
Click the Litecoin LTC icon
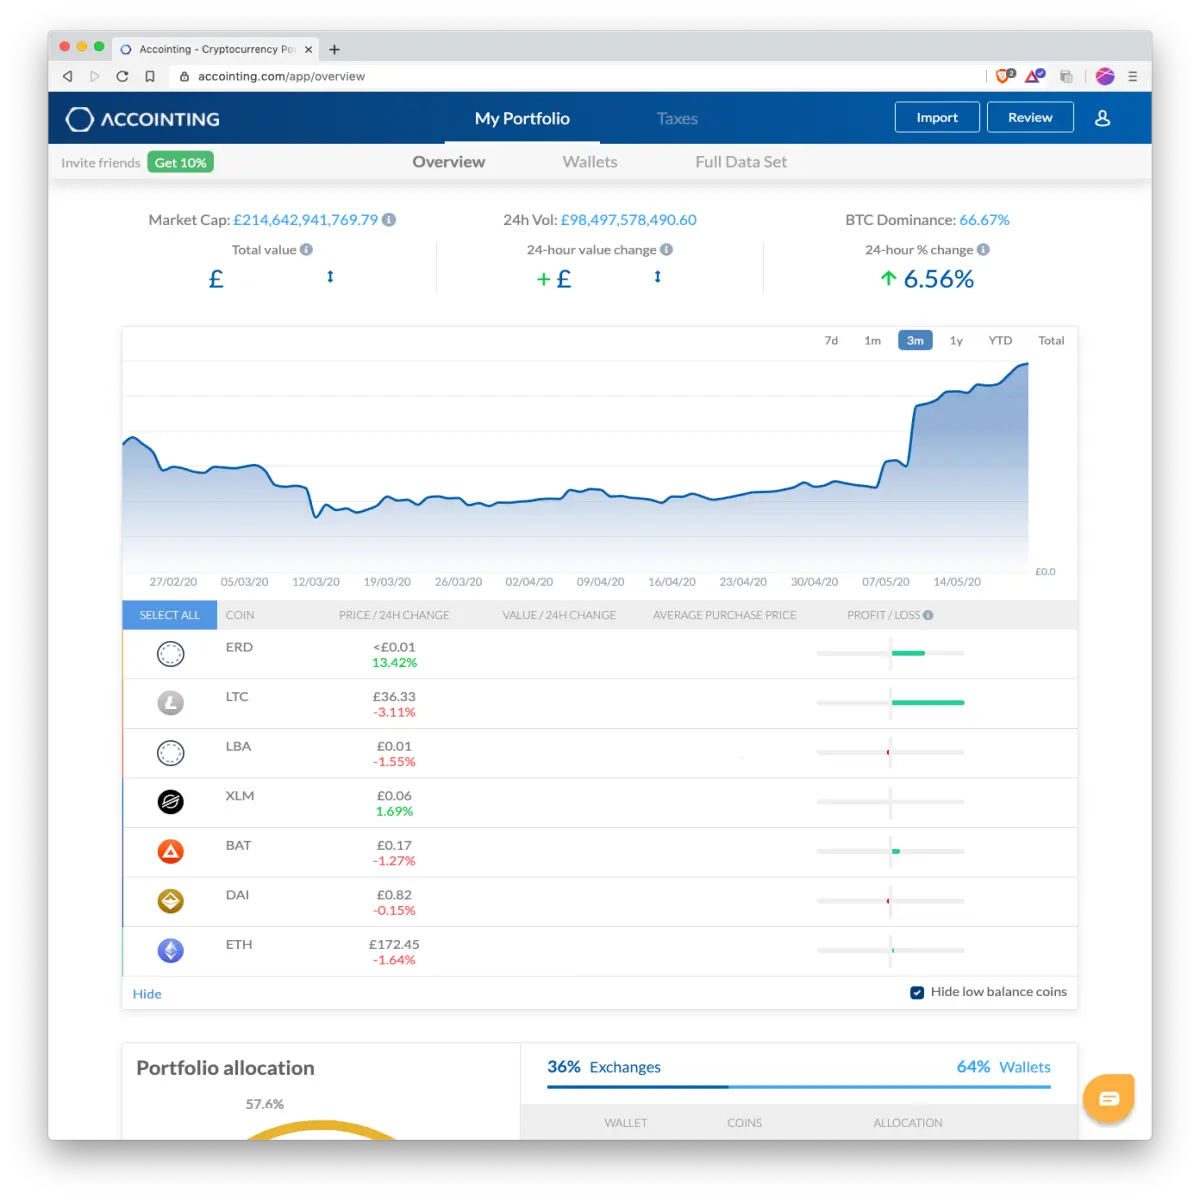click(x=171, y=703)
